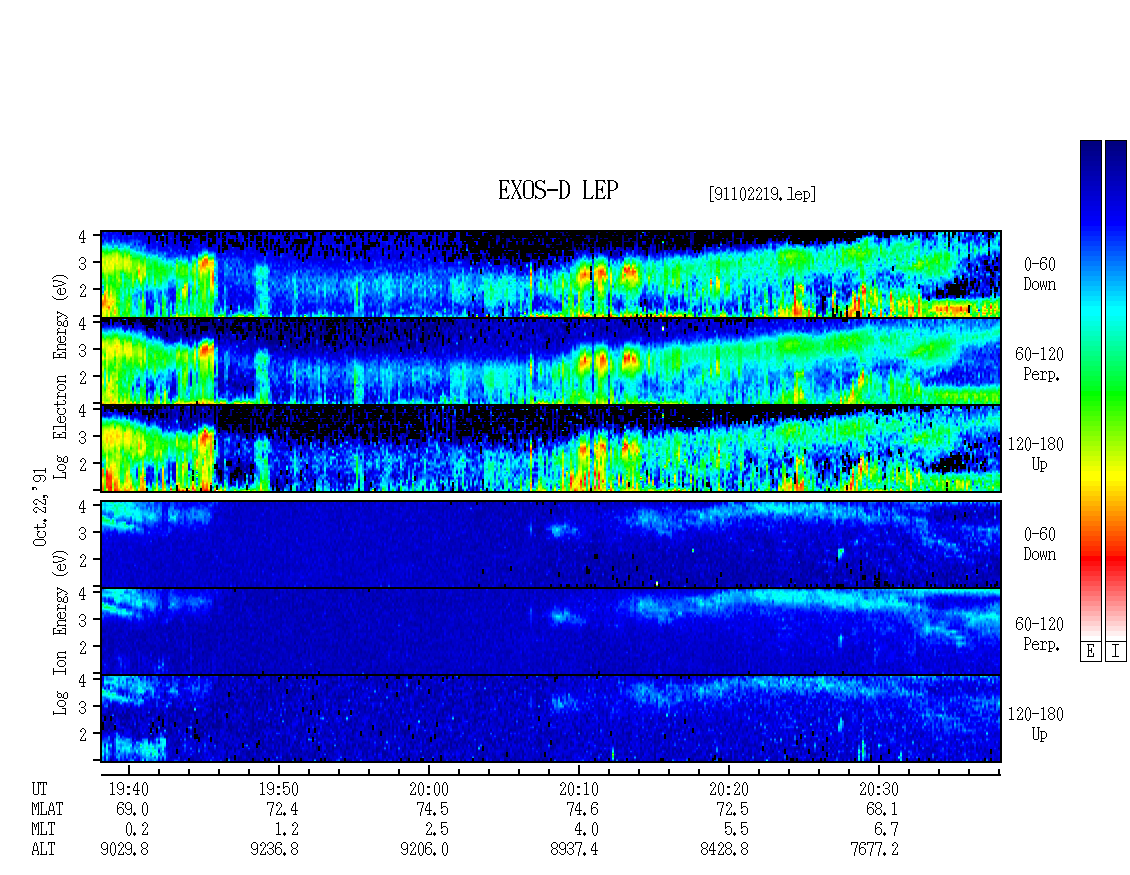Open the electron 0-60 Down spectrogram panel
The width and height of the screenshot is (1130, 875).
[551, 274]
